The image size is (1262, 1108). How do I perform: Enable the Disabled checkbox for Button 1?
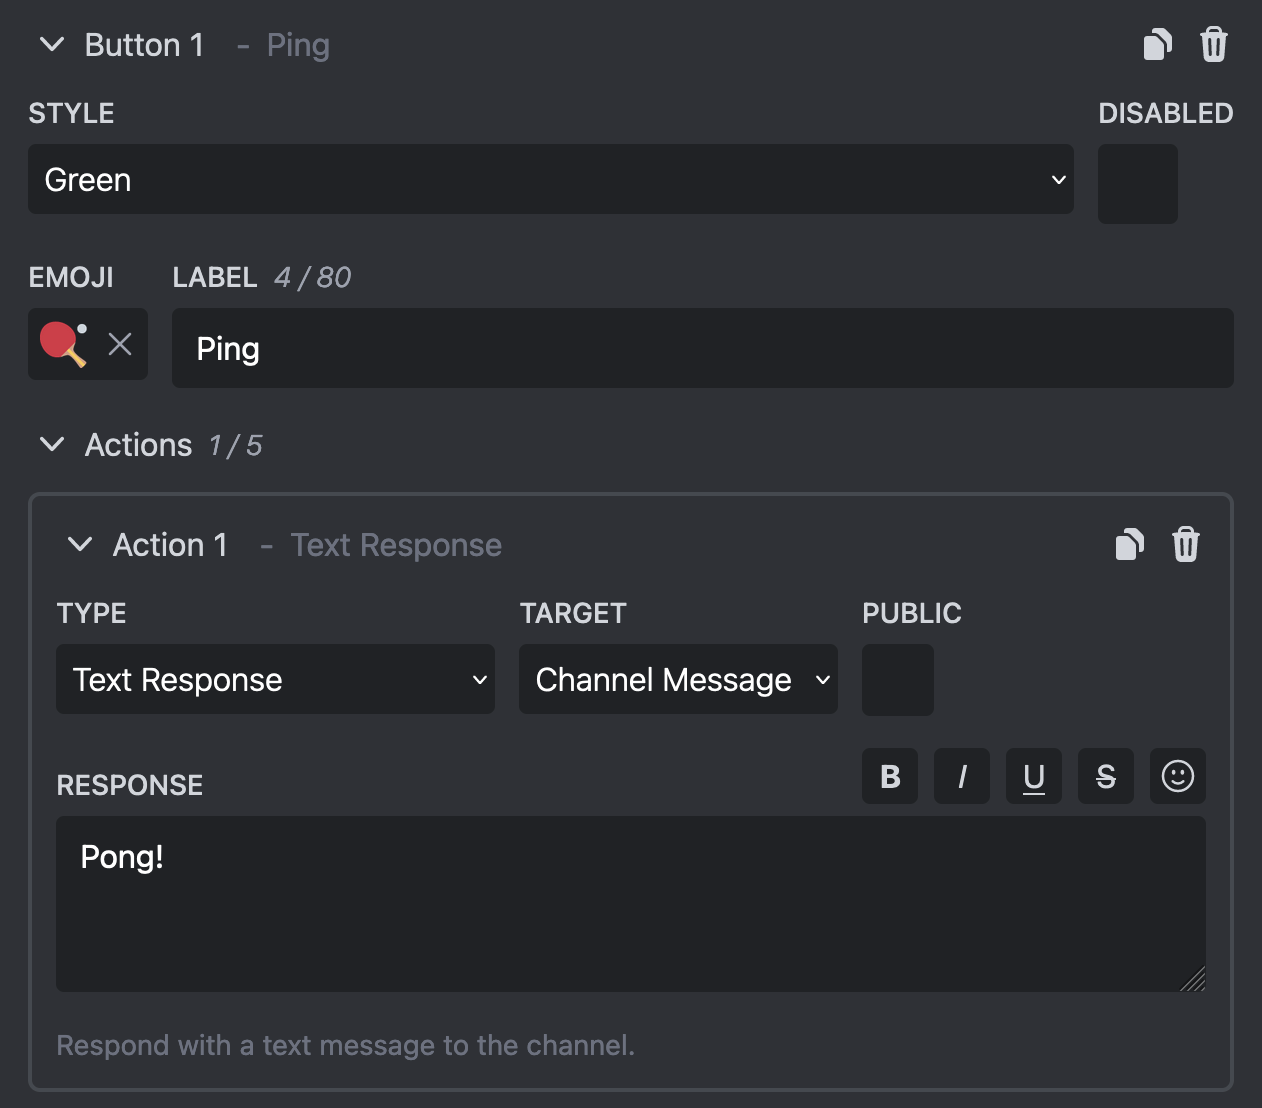[1137, 184]
